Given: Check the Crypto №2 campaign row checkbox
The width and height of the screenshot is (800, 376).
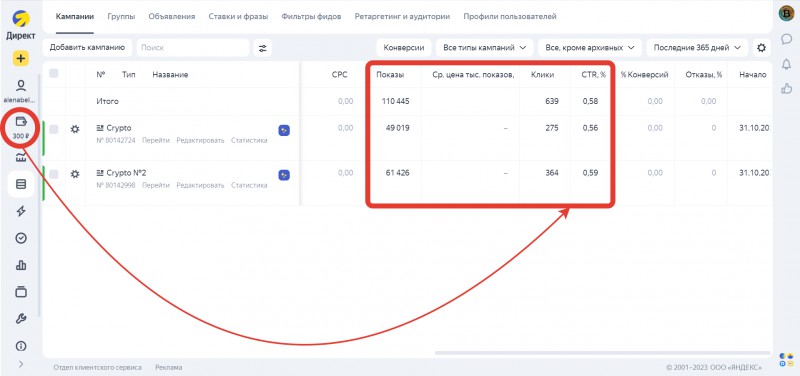Looking at the screenshot, I should pos(54,174).
